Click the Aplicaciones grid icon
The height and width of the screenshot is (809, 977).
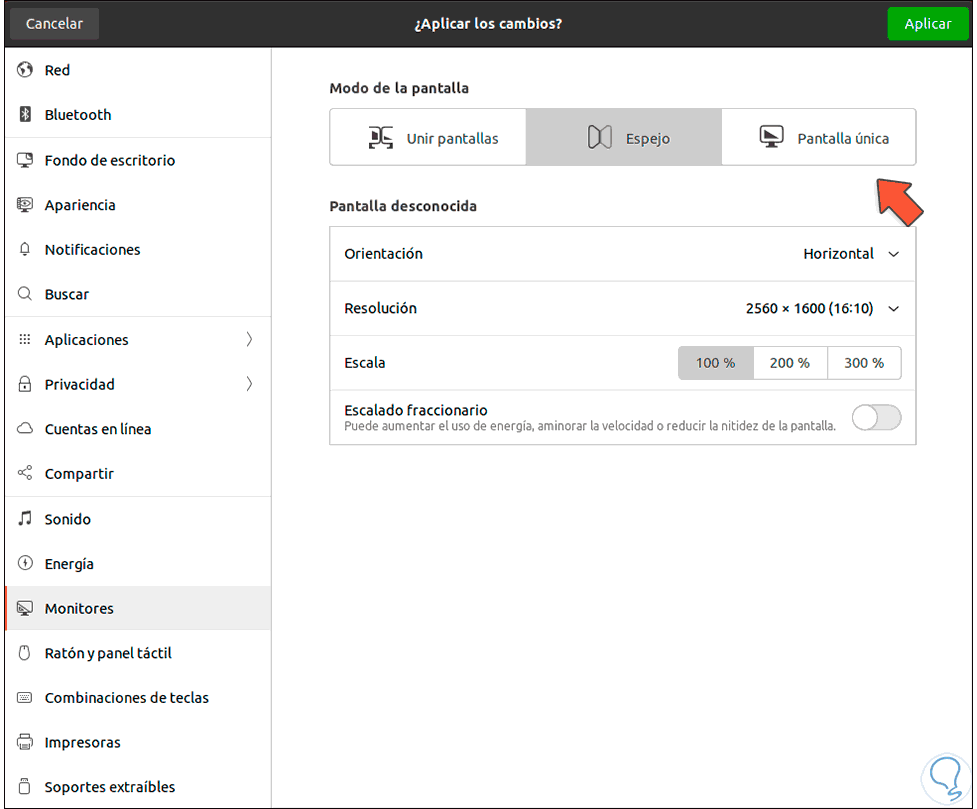pyautogui.click(x=25, y=339)
